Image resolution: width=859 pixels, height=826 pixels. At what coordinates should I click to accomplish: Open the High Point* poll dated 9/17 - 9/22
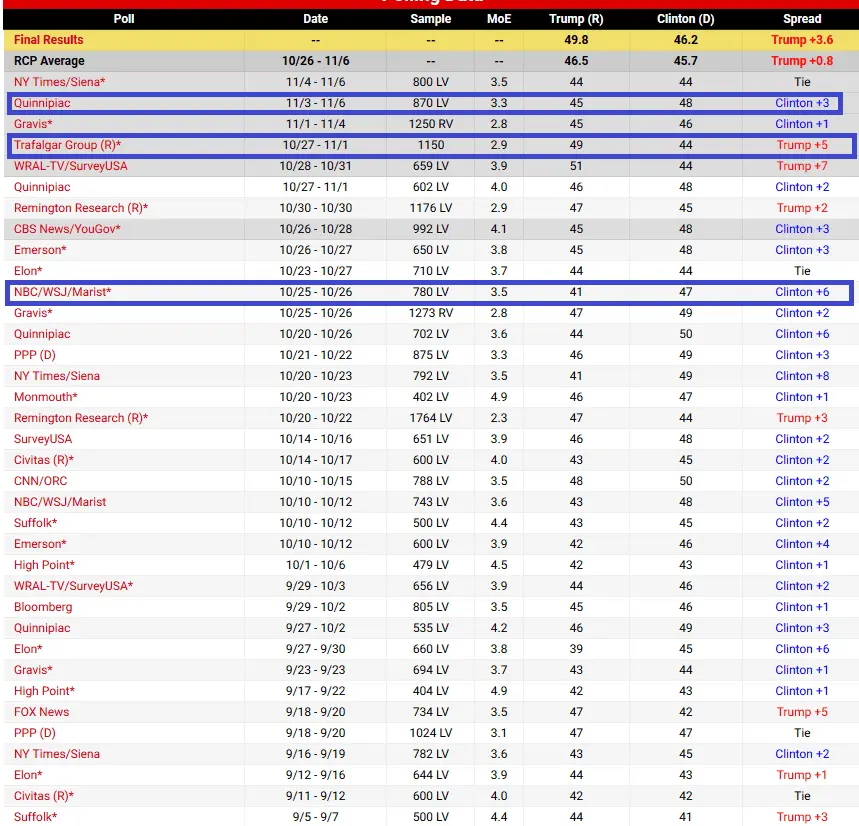(x=44, y=691)
